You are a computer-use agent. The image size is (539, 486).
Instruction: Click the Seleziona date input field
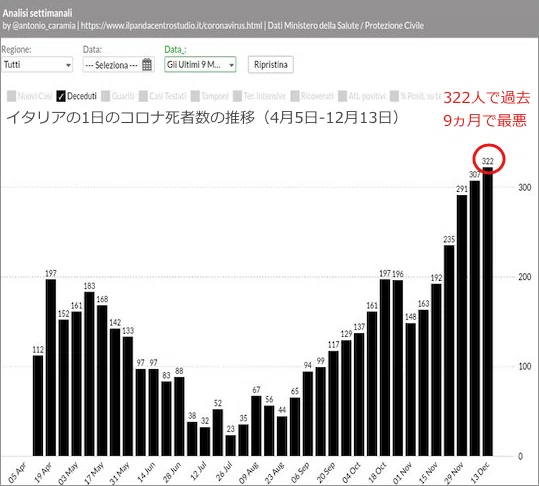click(119, 65)
